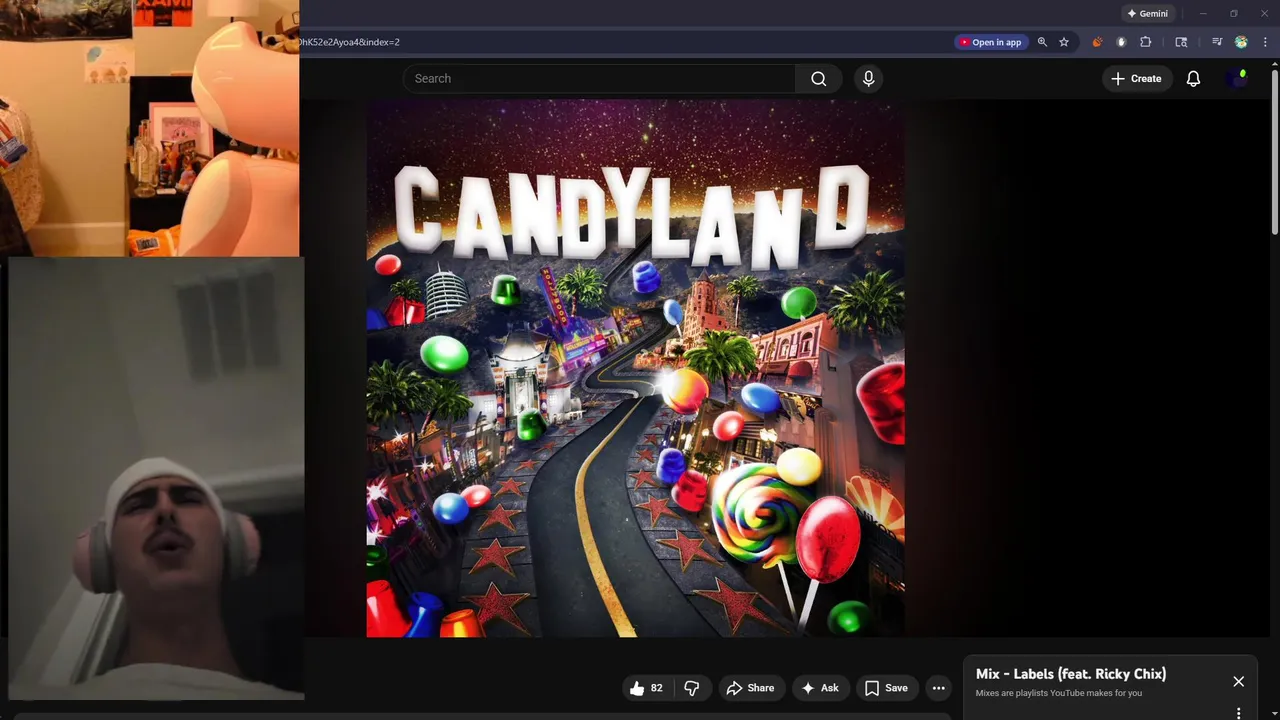This screenshot has width=1280, height=720.
Task: Open the tab search side panel icon
Action: [1181, 42]
